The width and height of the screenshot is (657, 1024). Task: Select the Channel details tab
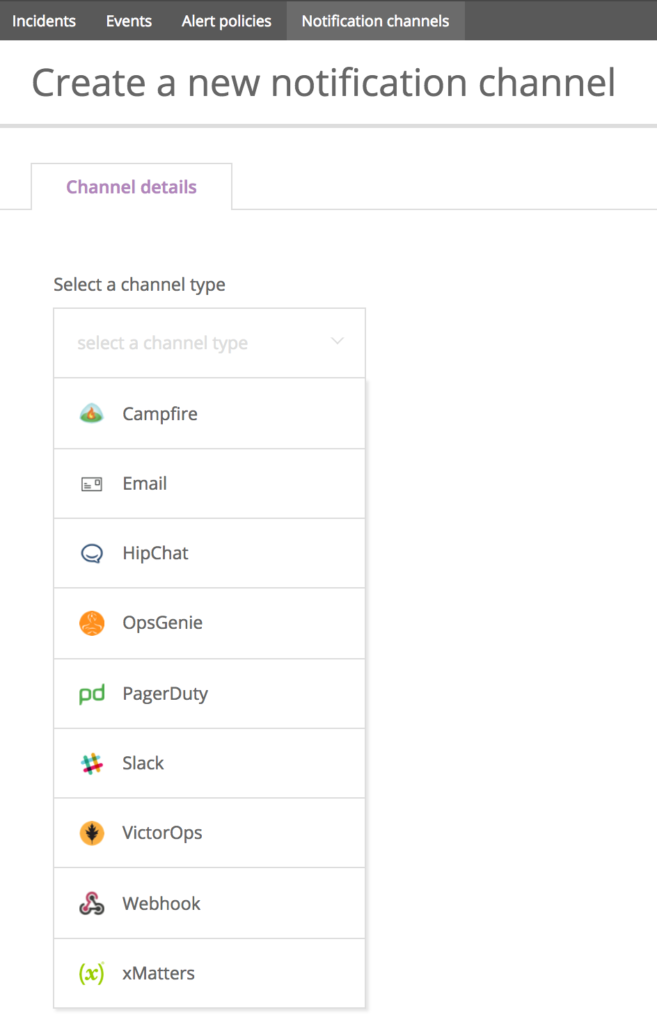(x=131, y=187)
